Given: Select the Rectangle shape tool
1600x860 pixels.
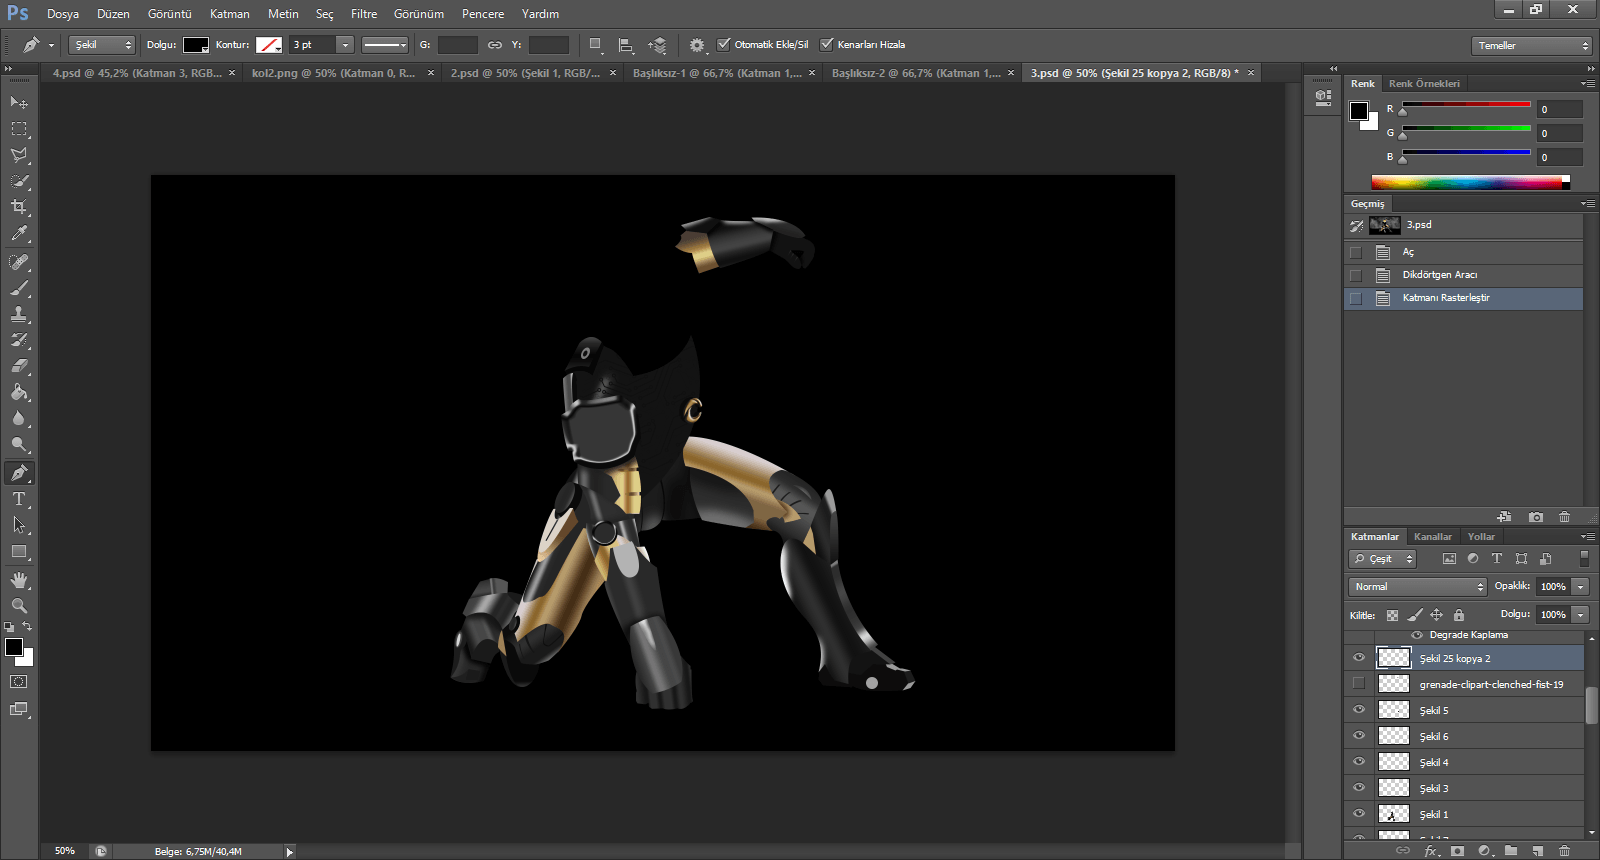Looking at the screenshot, I should coord(19,551).
